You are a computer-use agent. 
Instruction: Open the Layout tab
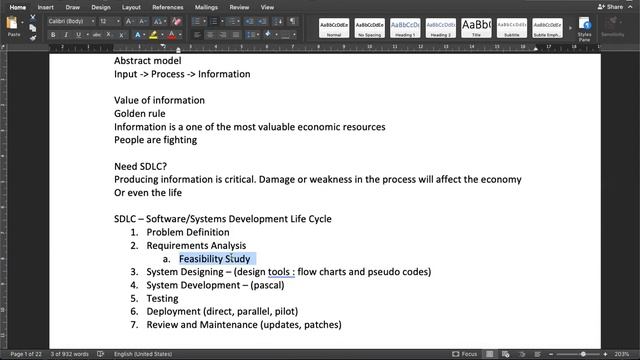(131, 7)
